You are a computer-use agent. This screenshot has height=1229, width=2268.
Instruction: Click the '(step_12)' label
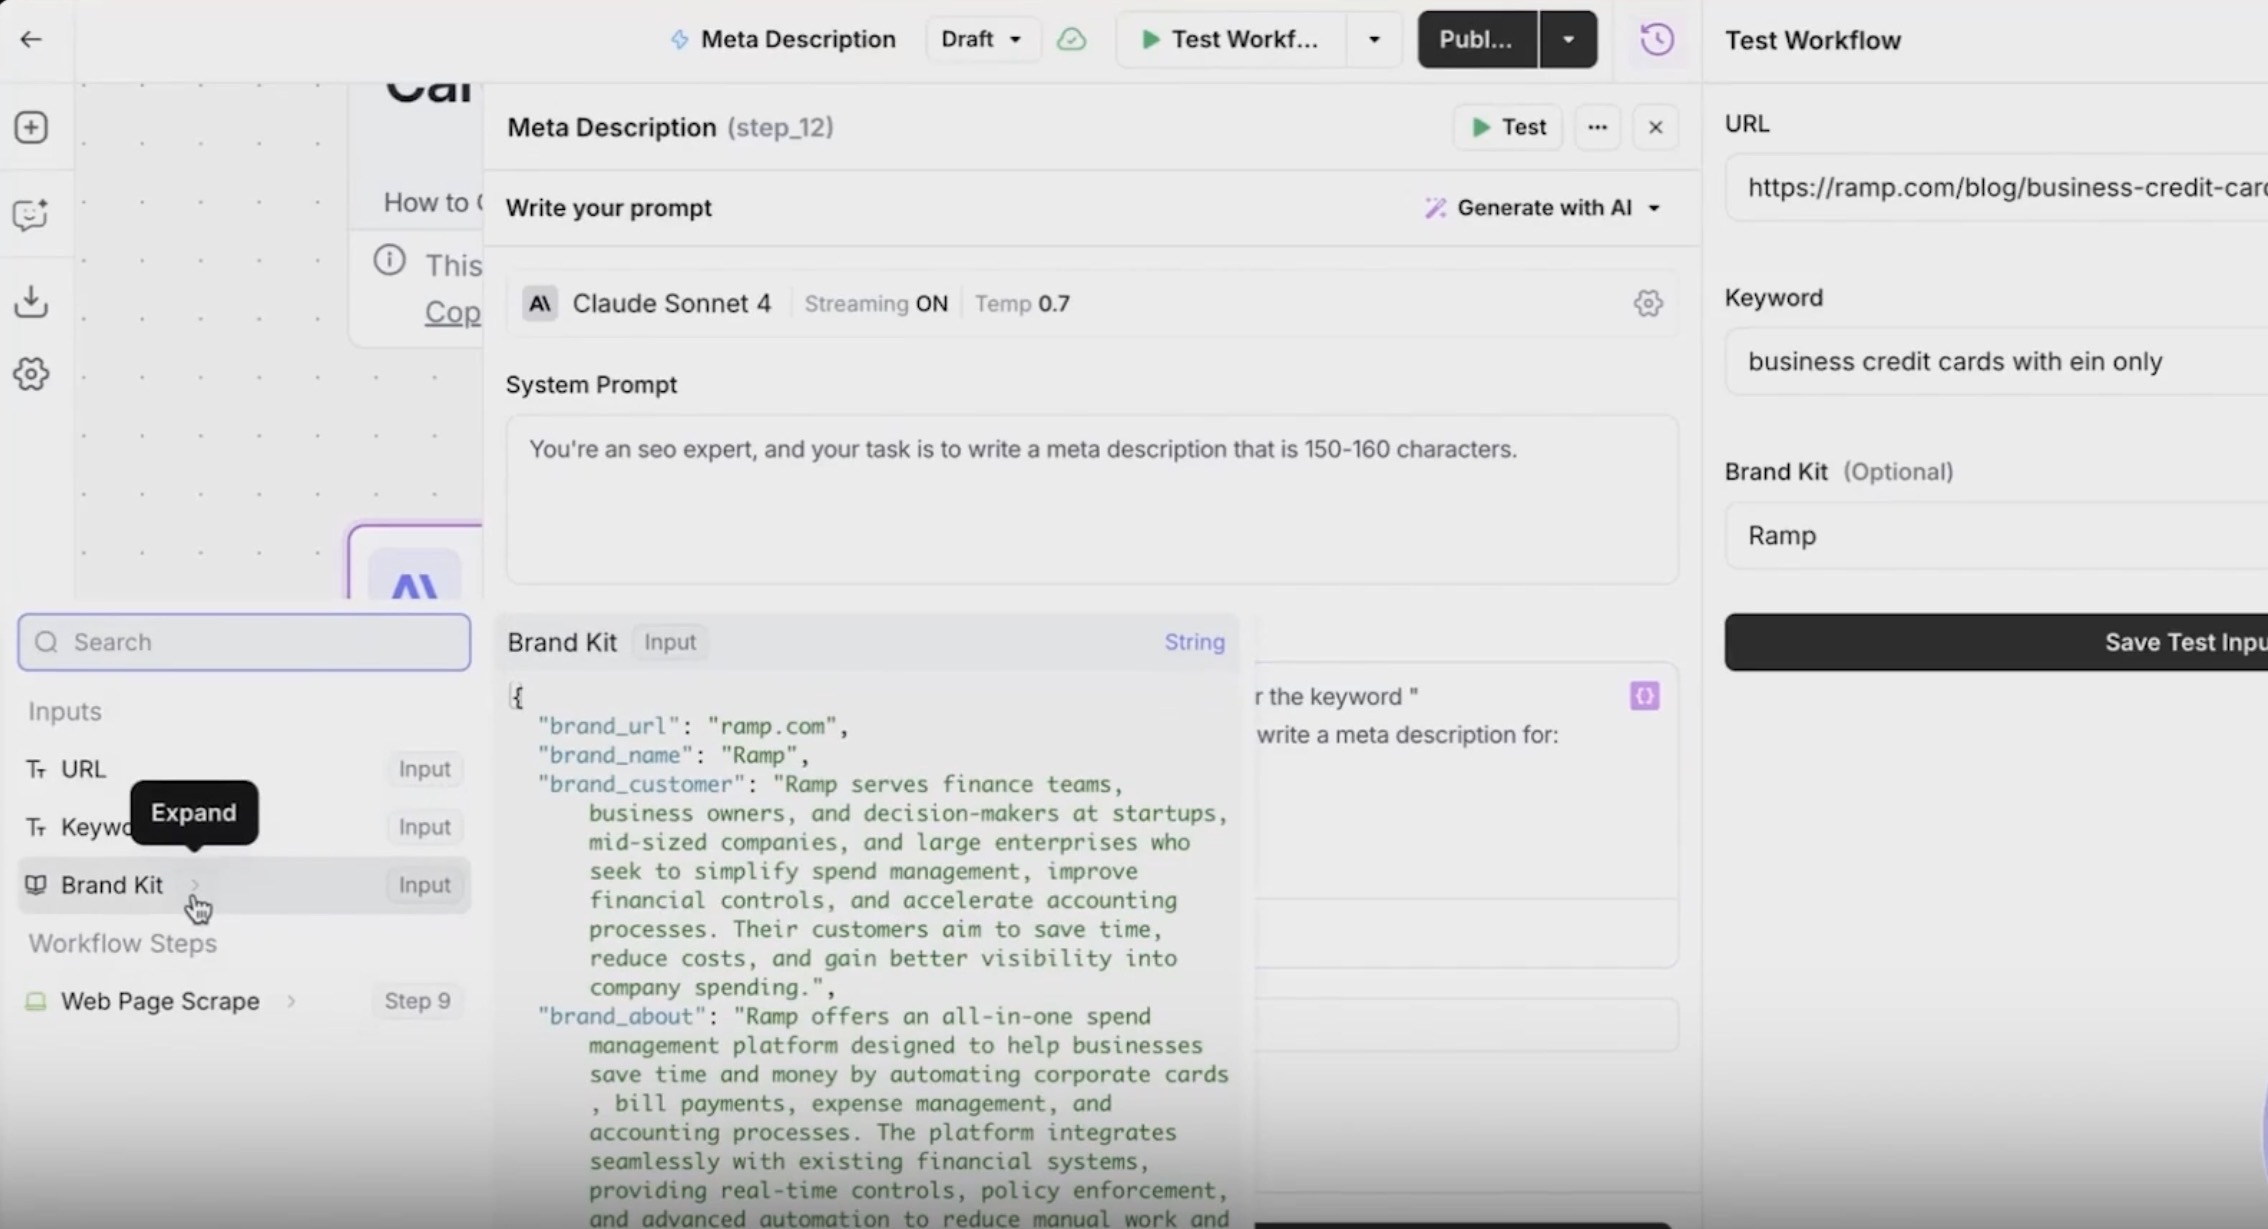pos(780,128)
